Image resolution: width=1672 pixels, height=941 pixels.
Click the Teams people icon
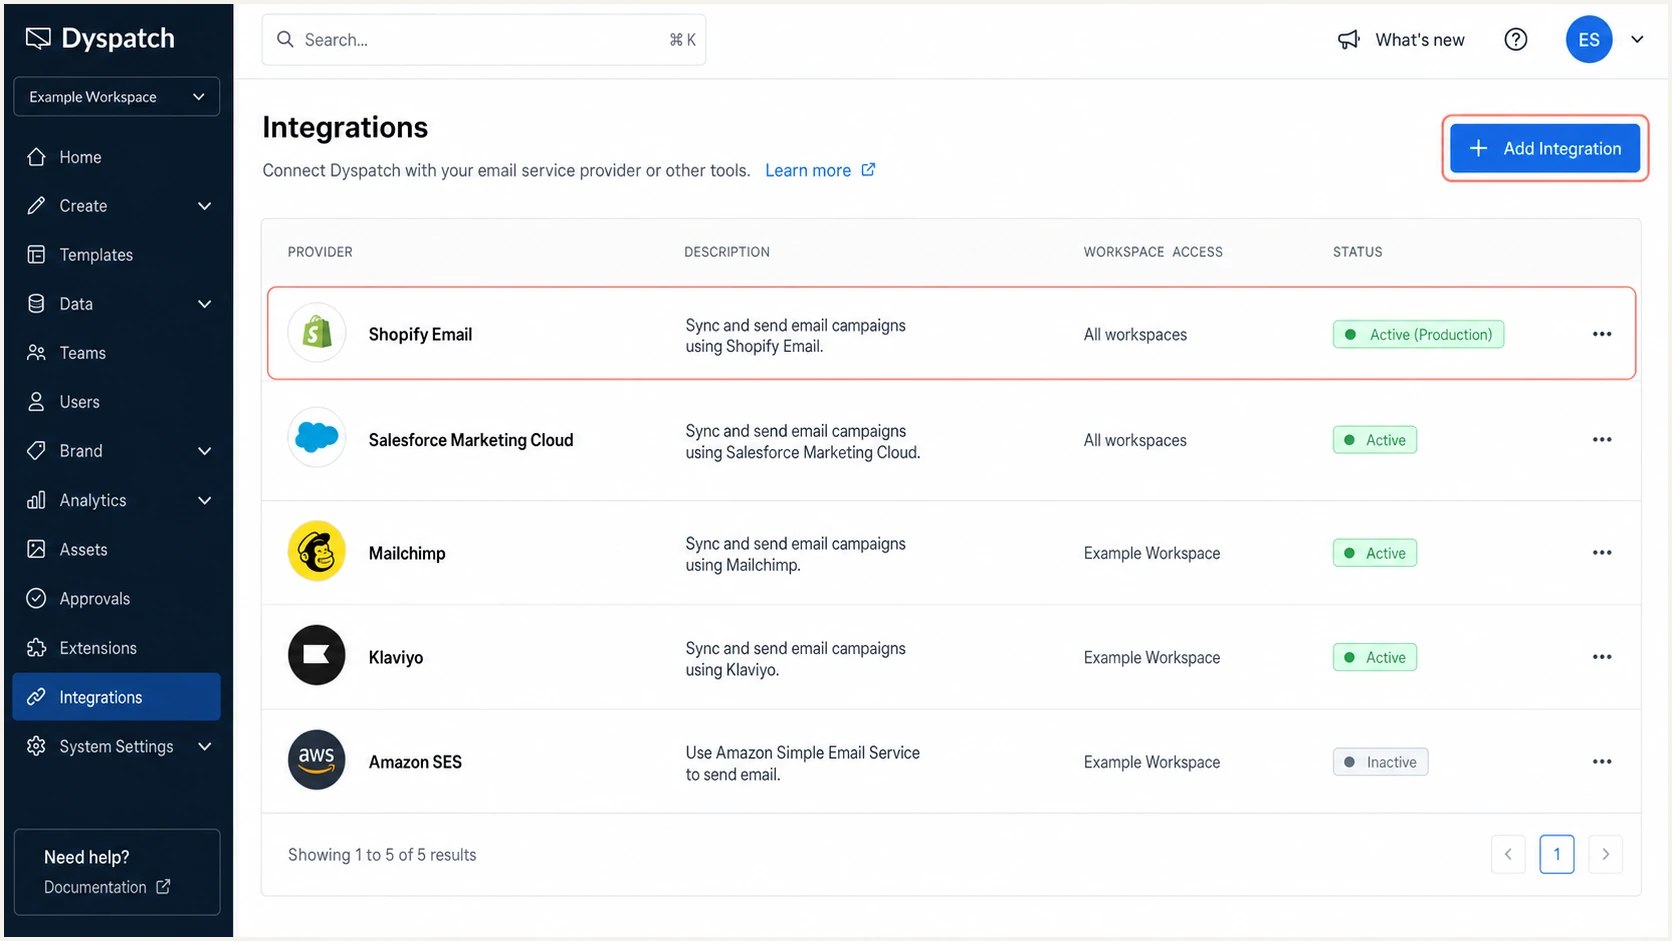point(37,353)
